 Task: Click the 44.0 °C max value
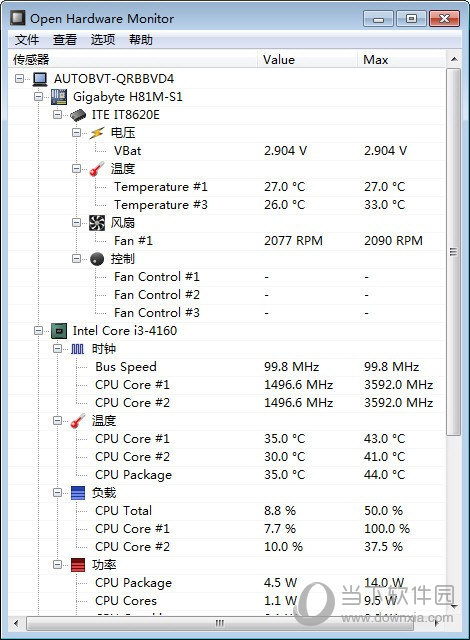coord(385,475)
